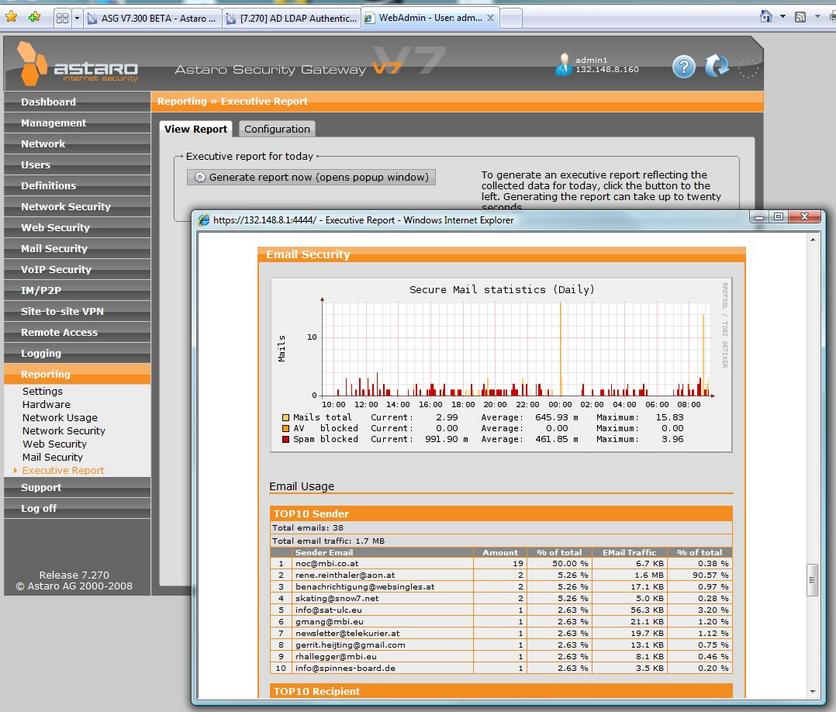Expand the feeds dropdown arrow
The image size is (836, 712).
tap(817, 17)
